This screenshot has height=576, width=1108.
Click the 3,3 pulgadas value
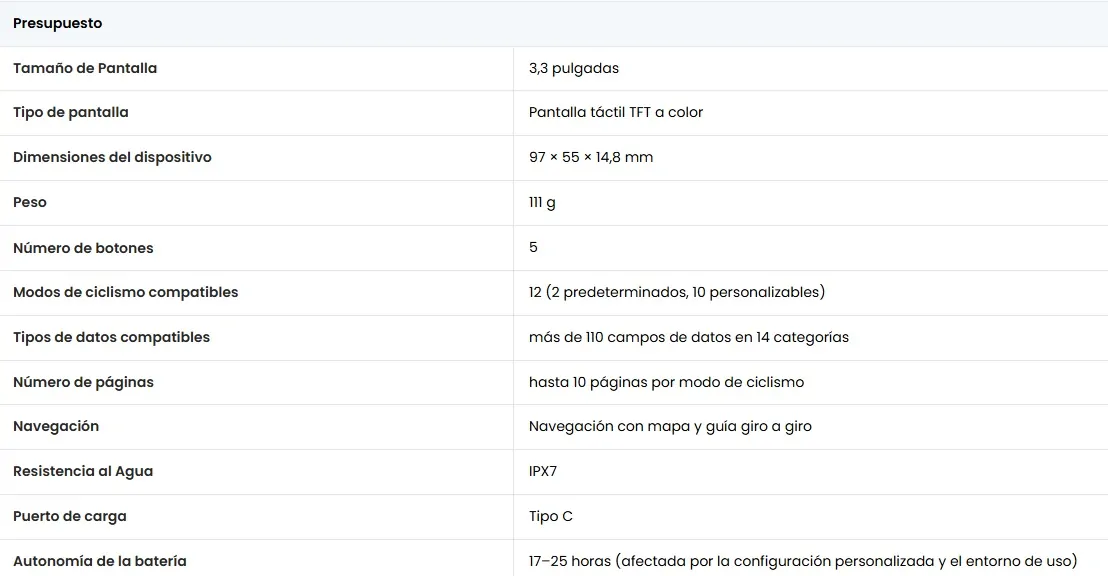(x=574, y=69)
